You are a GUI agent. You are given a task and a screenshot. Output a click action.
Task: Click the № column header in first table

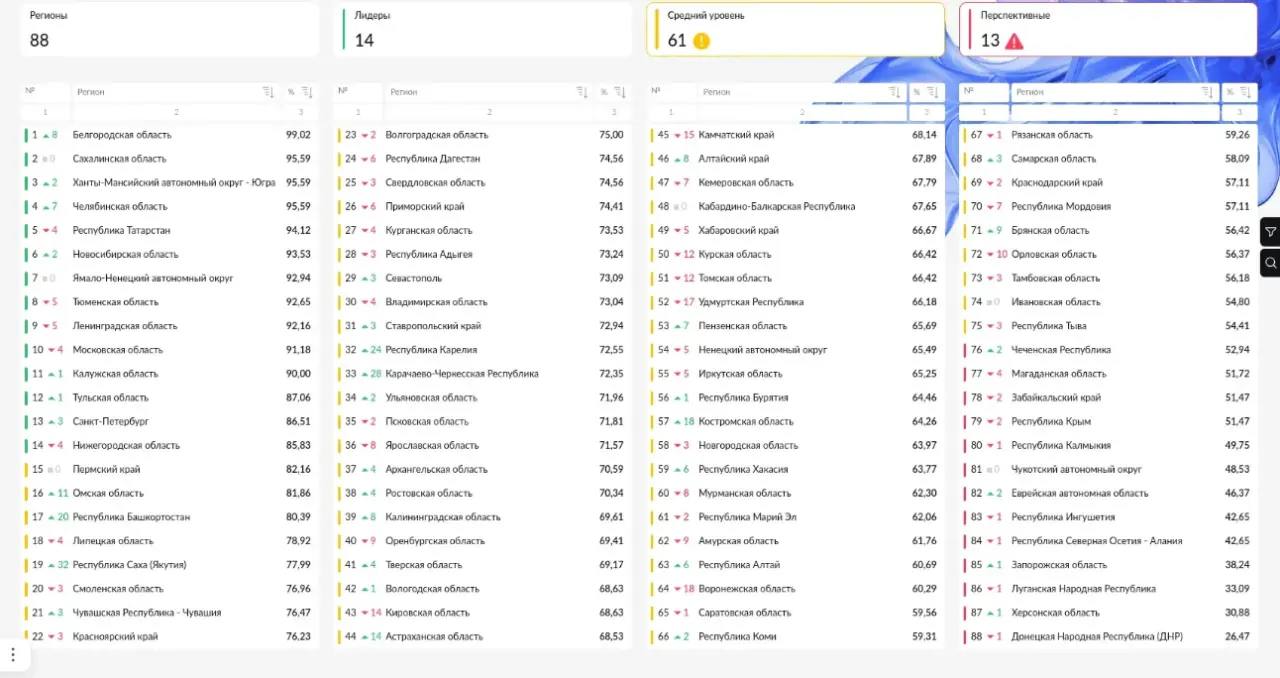pos(30,91)
